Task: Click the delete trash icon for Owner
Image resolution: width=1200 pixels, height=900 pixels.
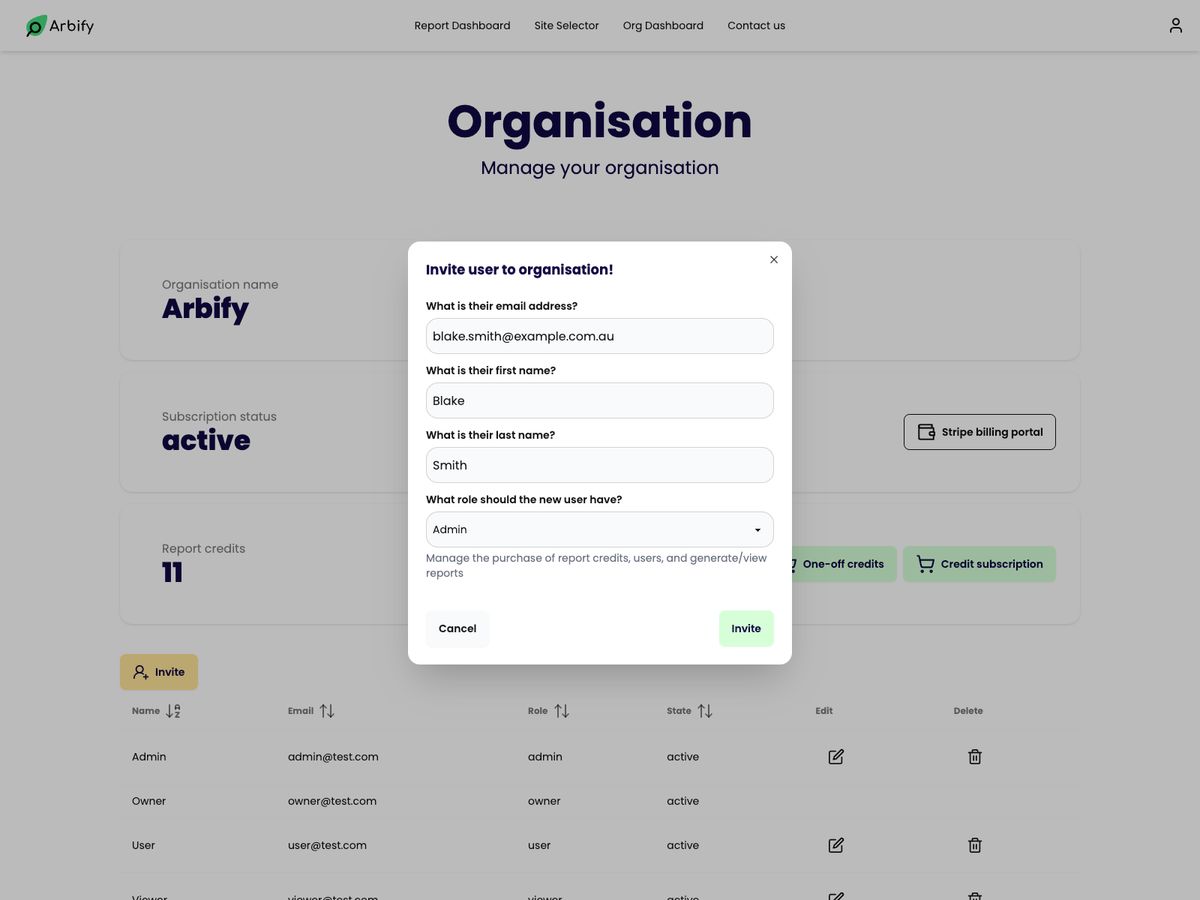Action: [974, 800]
